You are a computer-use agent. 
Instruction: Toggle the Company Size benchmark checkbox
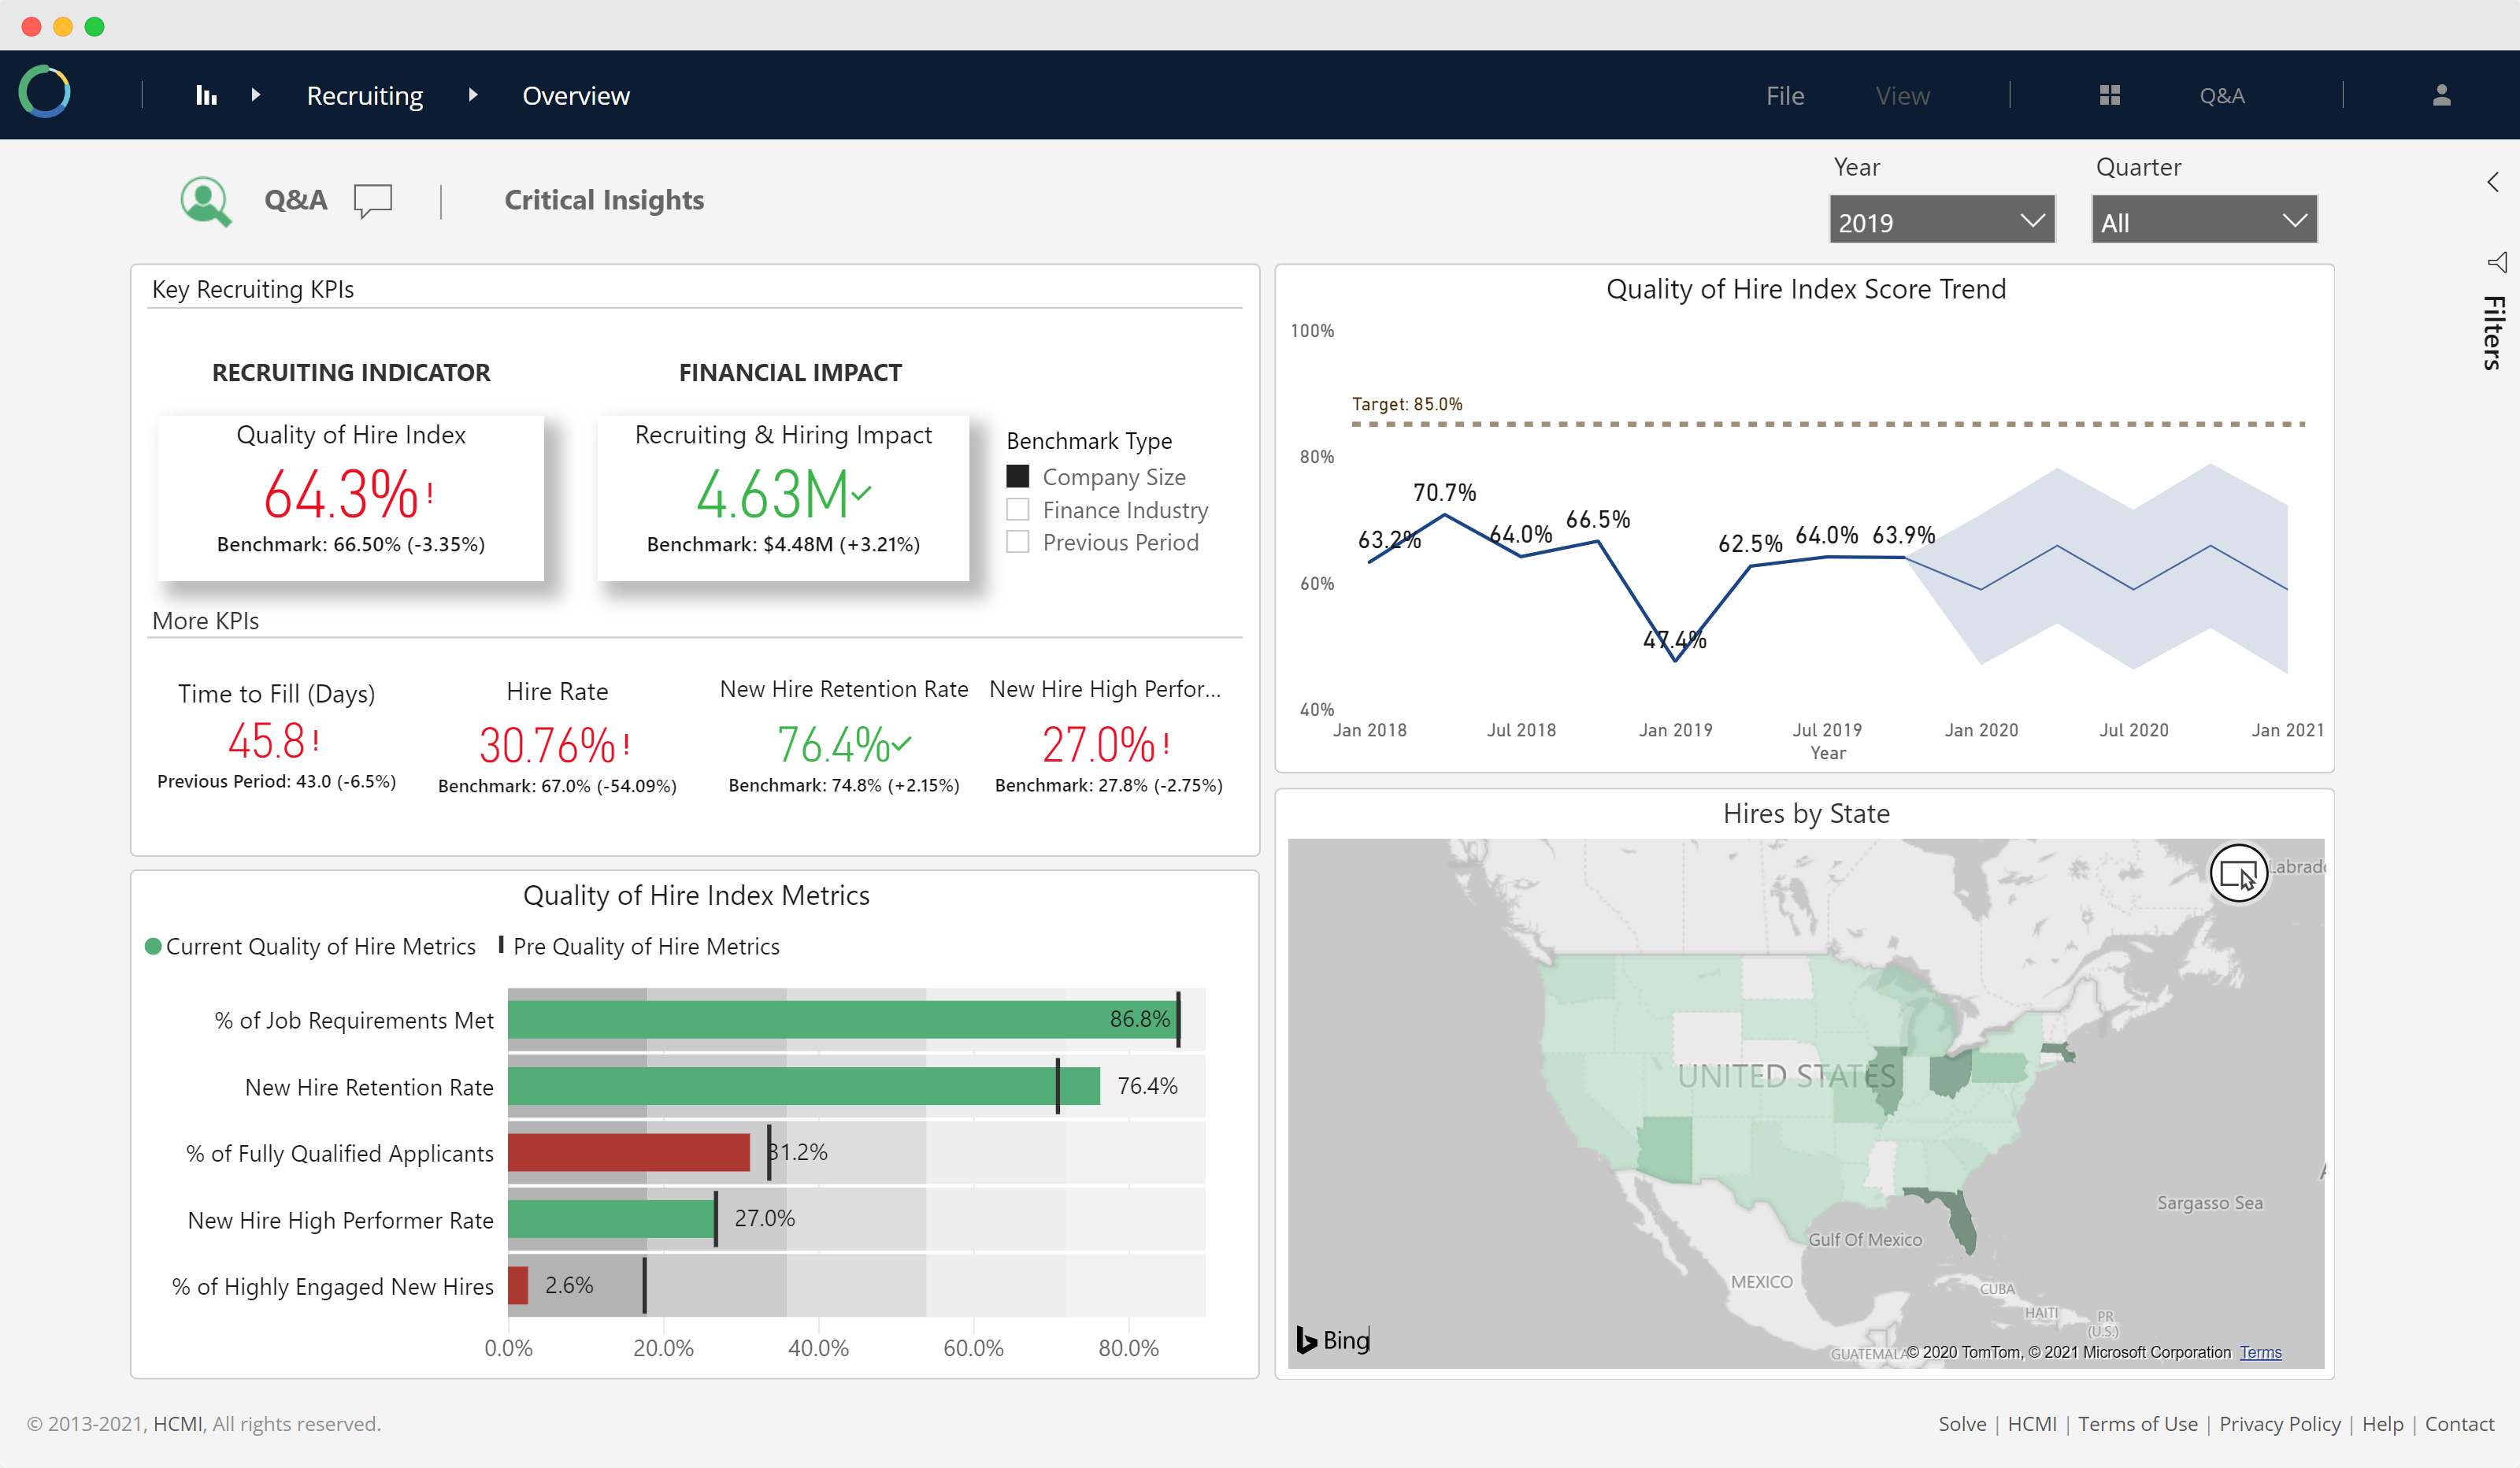(1018, 476)
